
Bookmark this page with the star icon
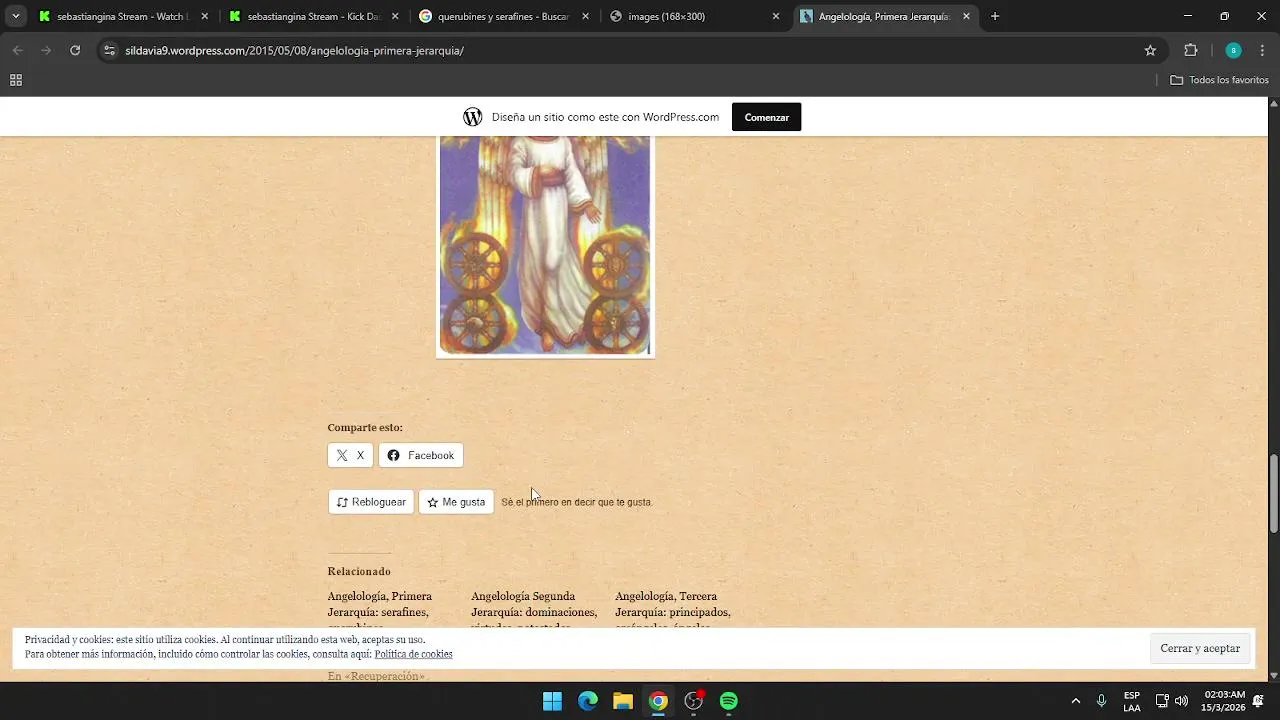1150,50
